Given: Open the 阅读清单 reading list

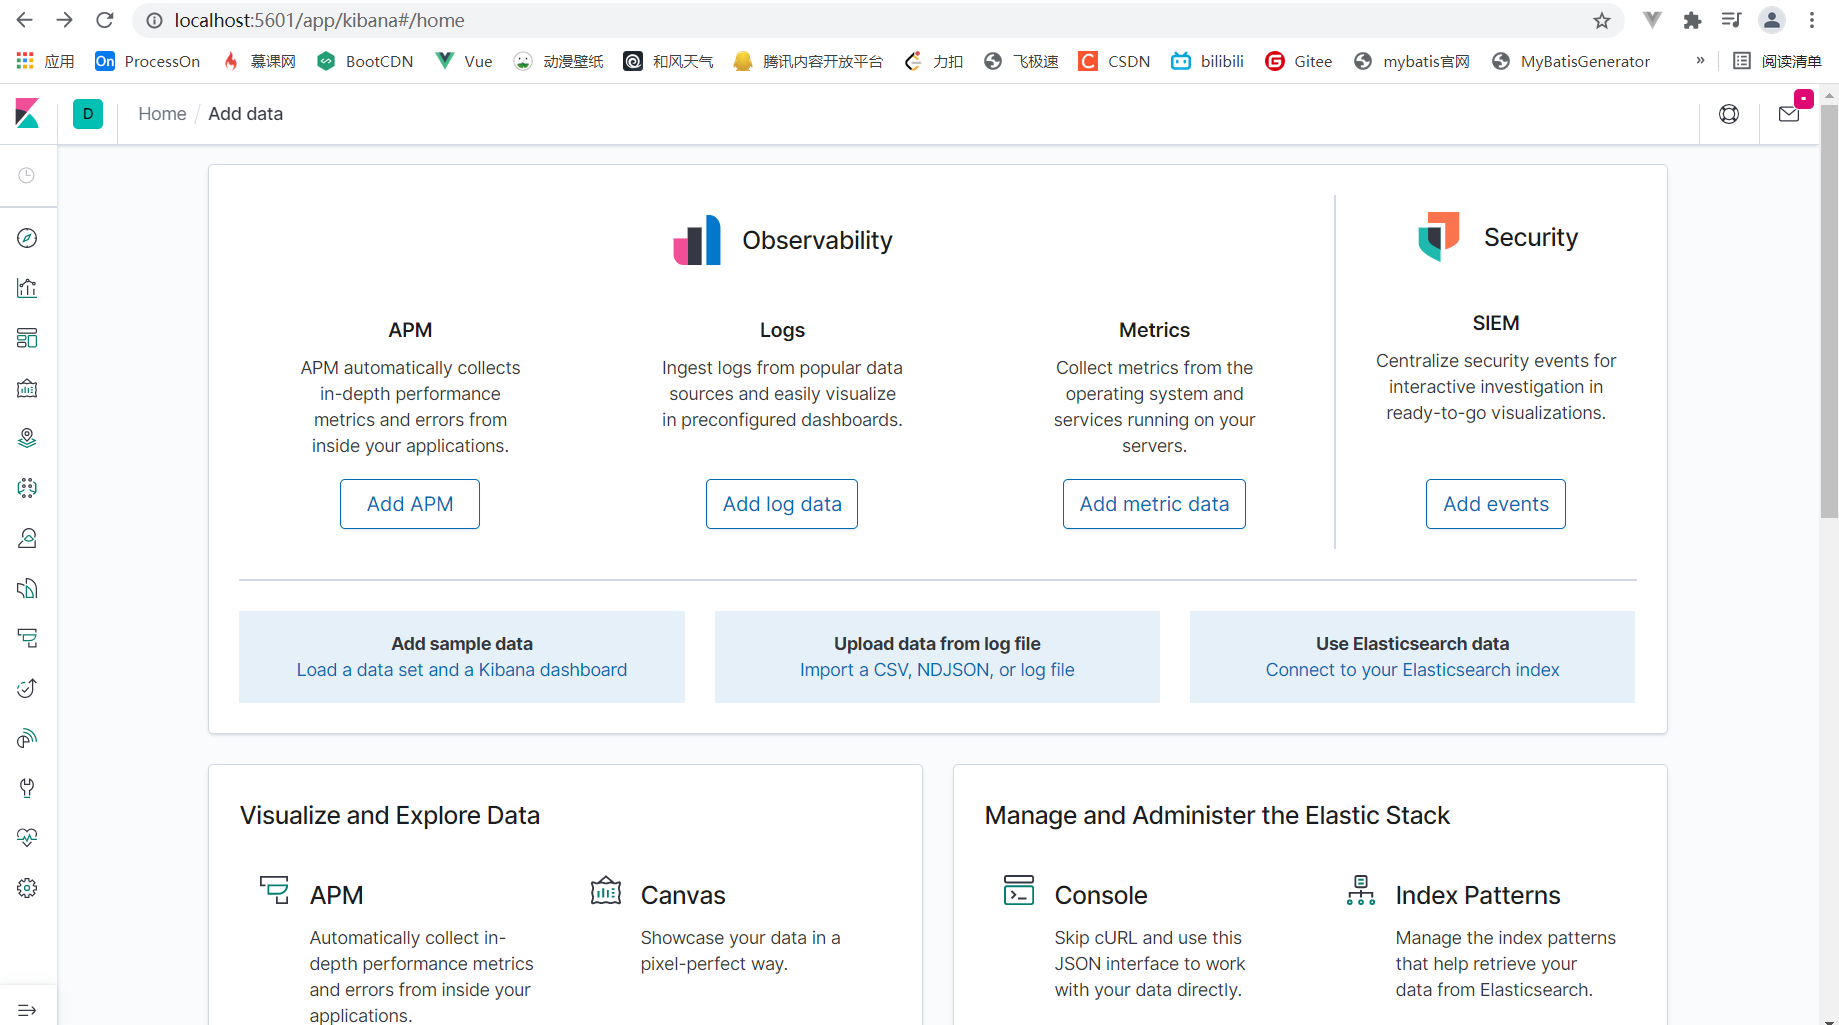Looking at the screenshot, I should (x=1777, y=61).
